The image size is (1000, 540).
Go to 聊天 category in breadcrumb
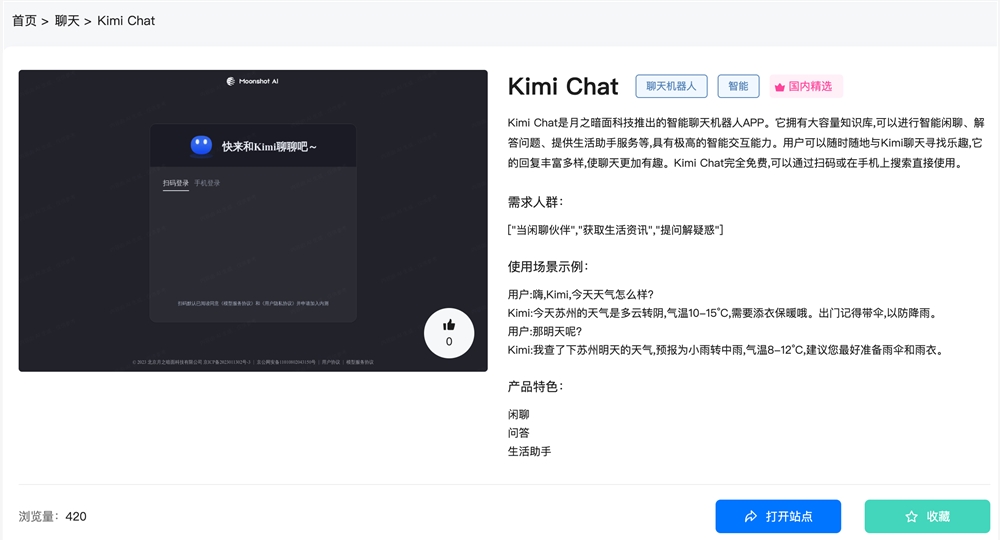coord(67,21)
